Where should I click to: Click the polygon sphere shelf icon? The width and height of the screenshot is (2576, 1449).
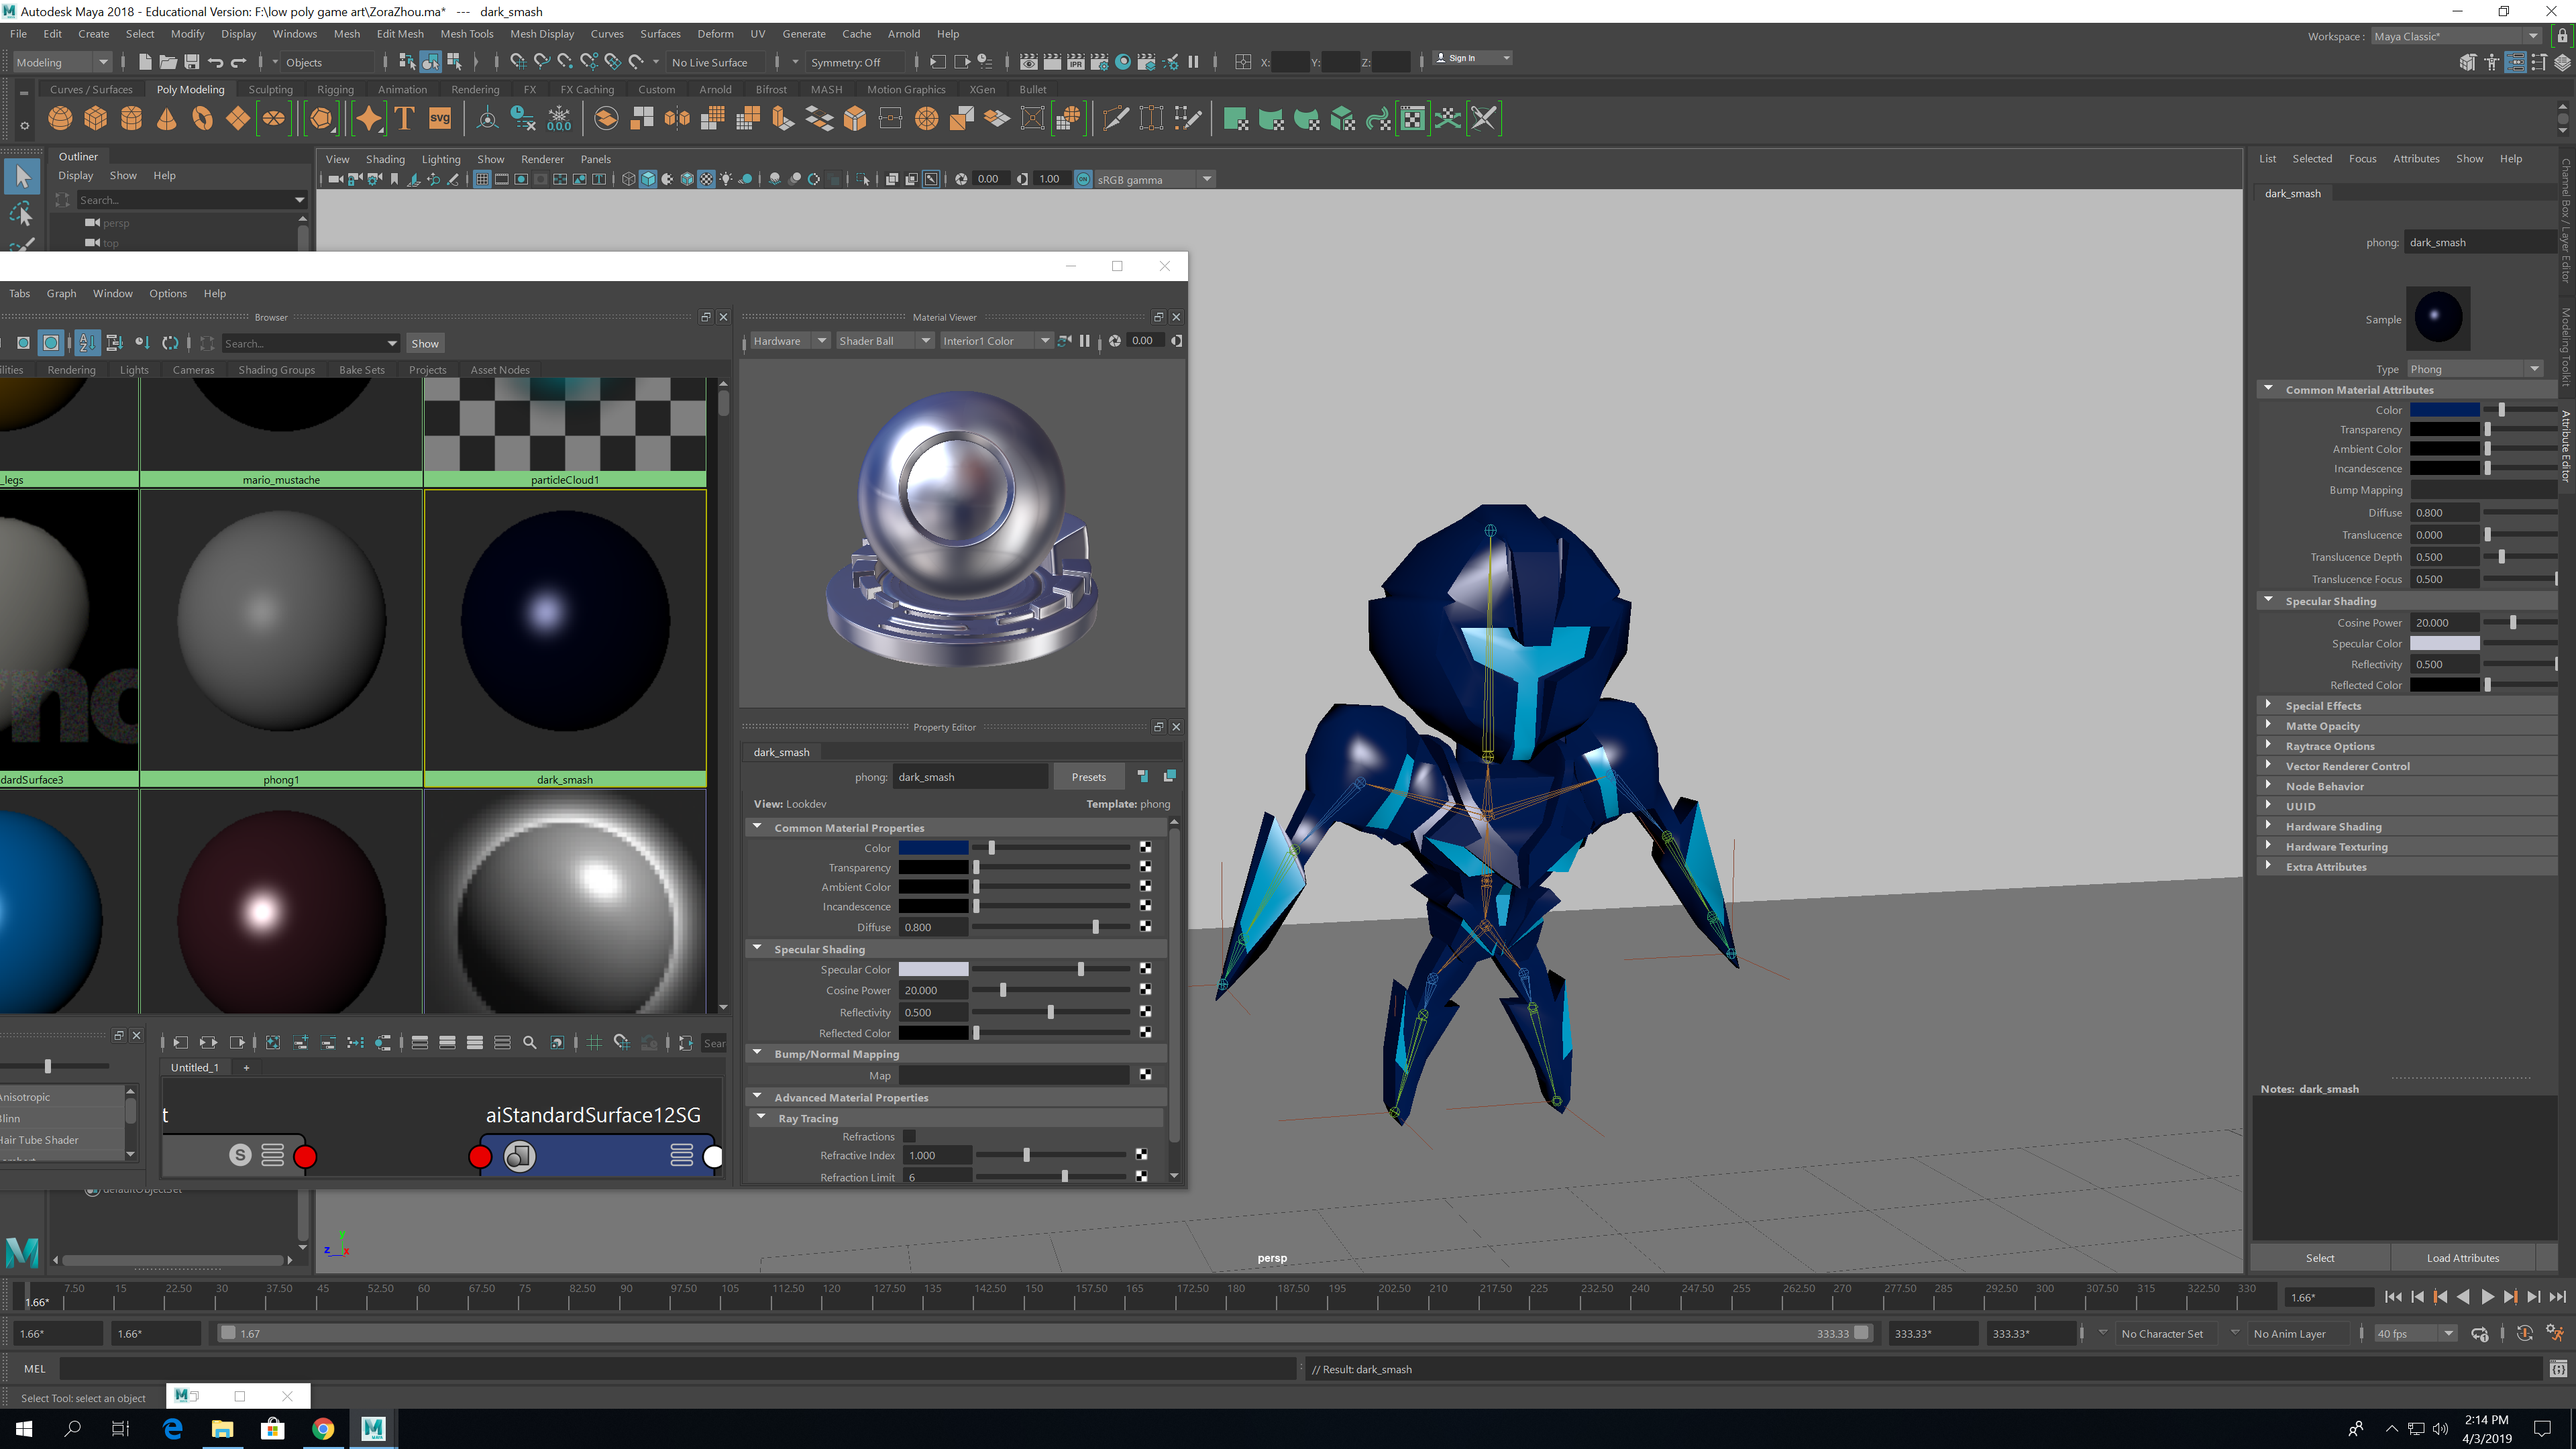pyautogui.click(x=60, y=119)
